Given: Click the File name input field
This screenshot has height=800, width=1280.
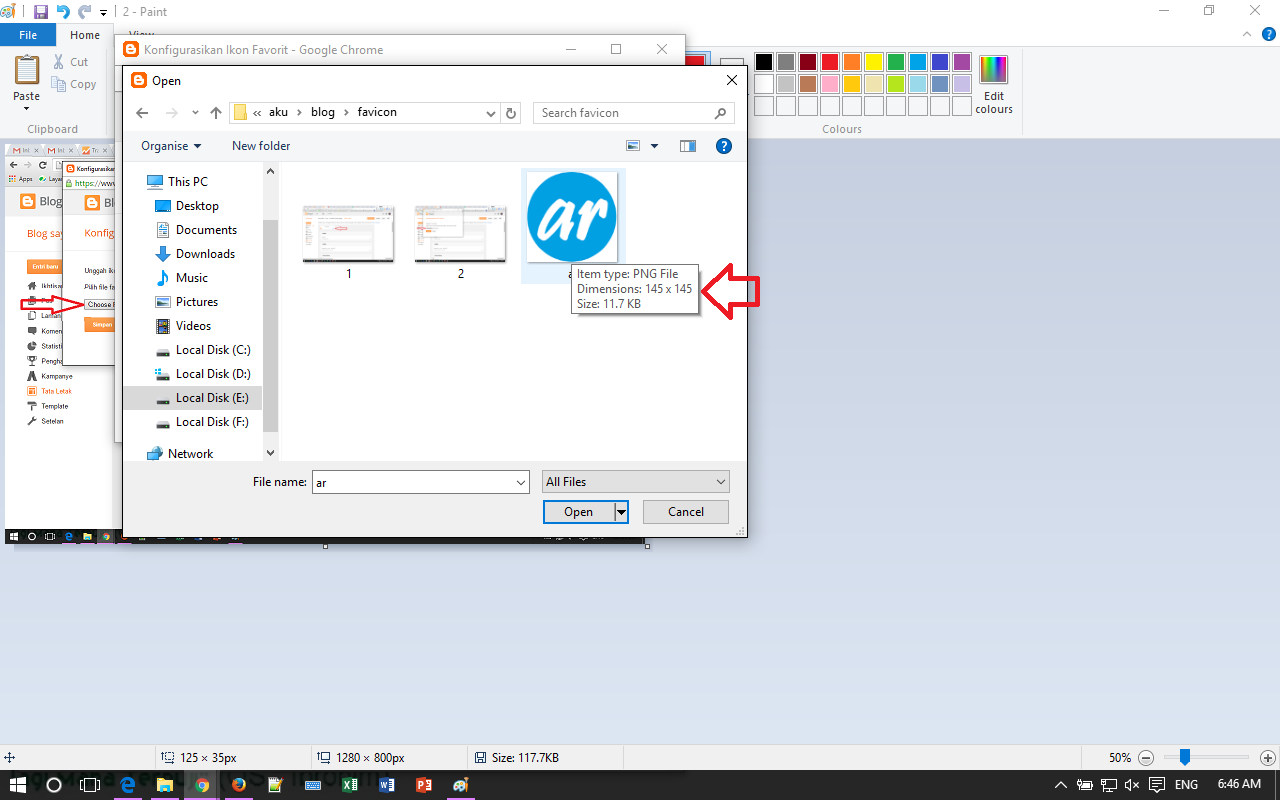Looking at the screenshot, I should click(x=412, y=482).
